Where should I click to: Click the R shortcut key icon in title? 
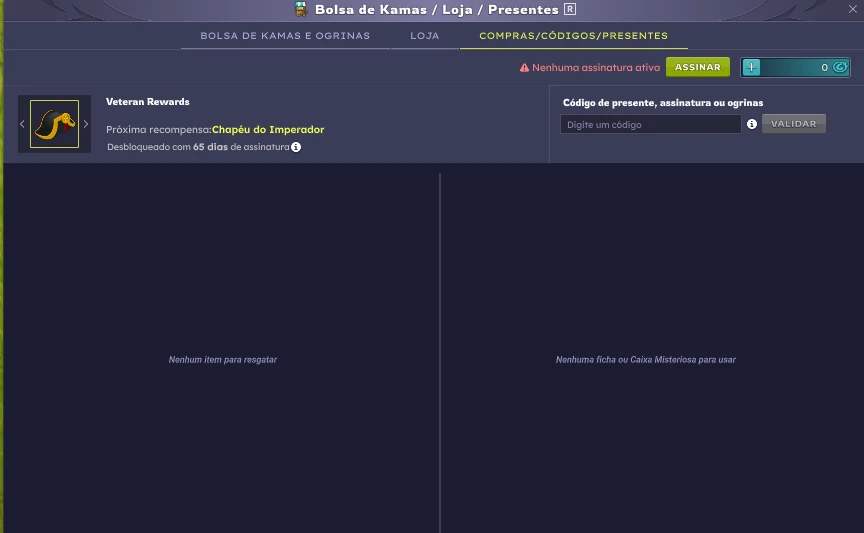point(570,9)
